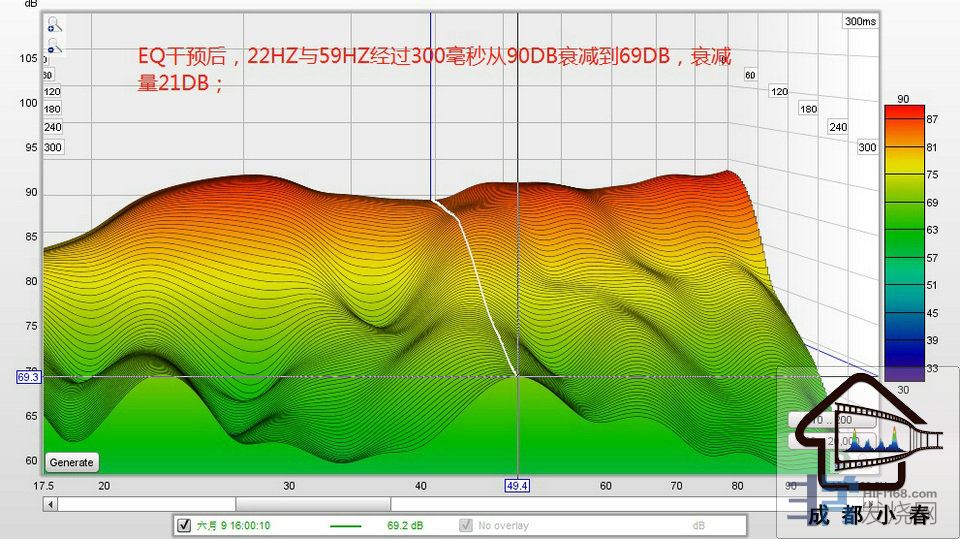Click the red EQ annotation text

click(434, 69)
